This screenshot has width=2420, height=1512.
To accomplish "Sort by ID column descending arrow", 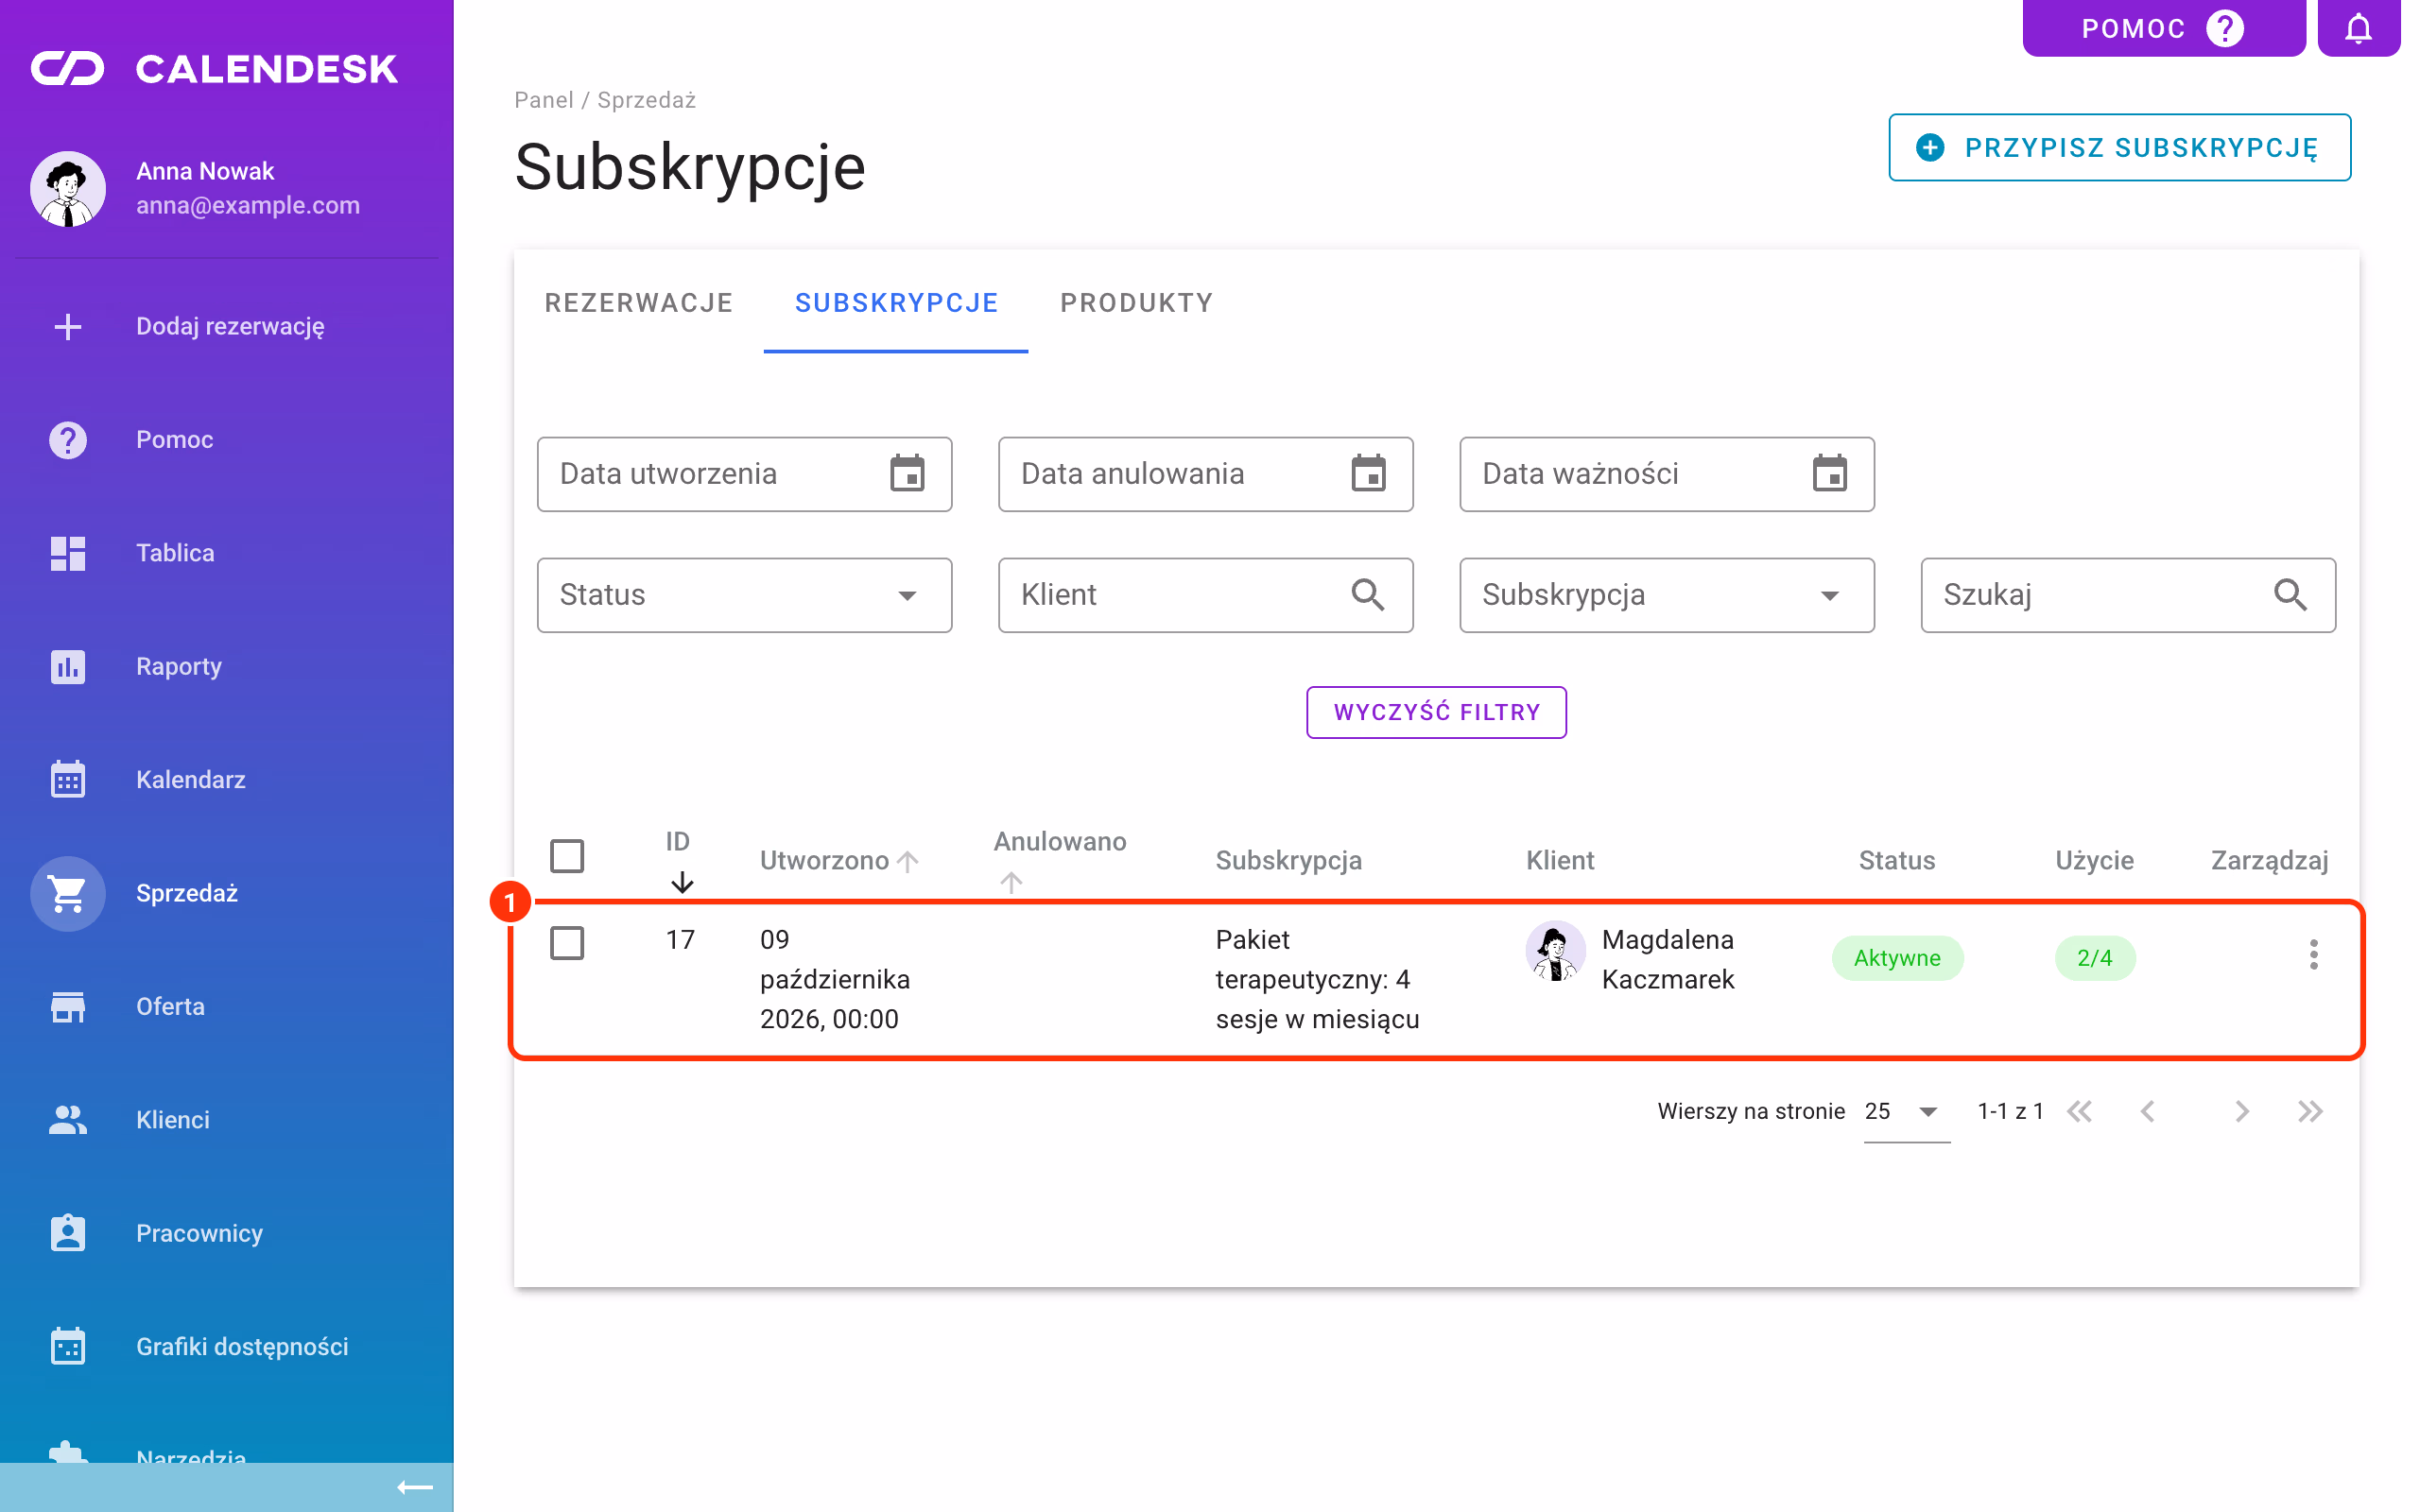I will [682, 882].
